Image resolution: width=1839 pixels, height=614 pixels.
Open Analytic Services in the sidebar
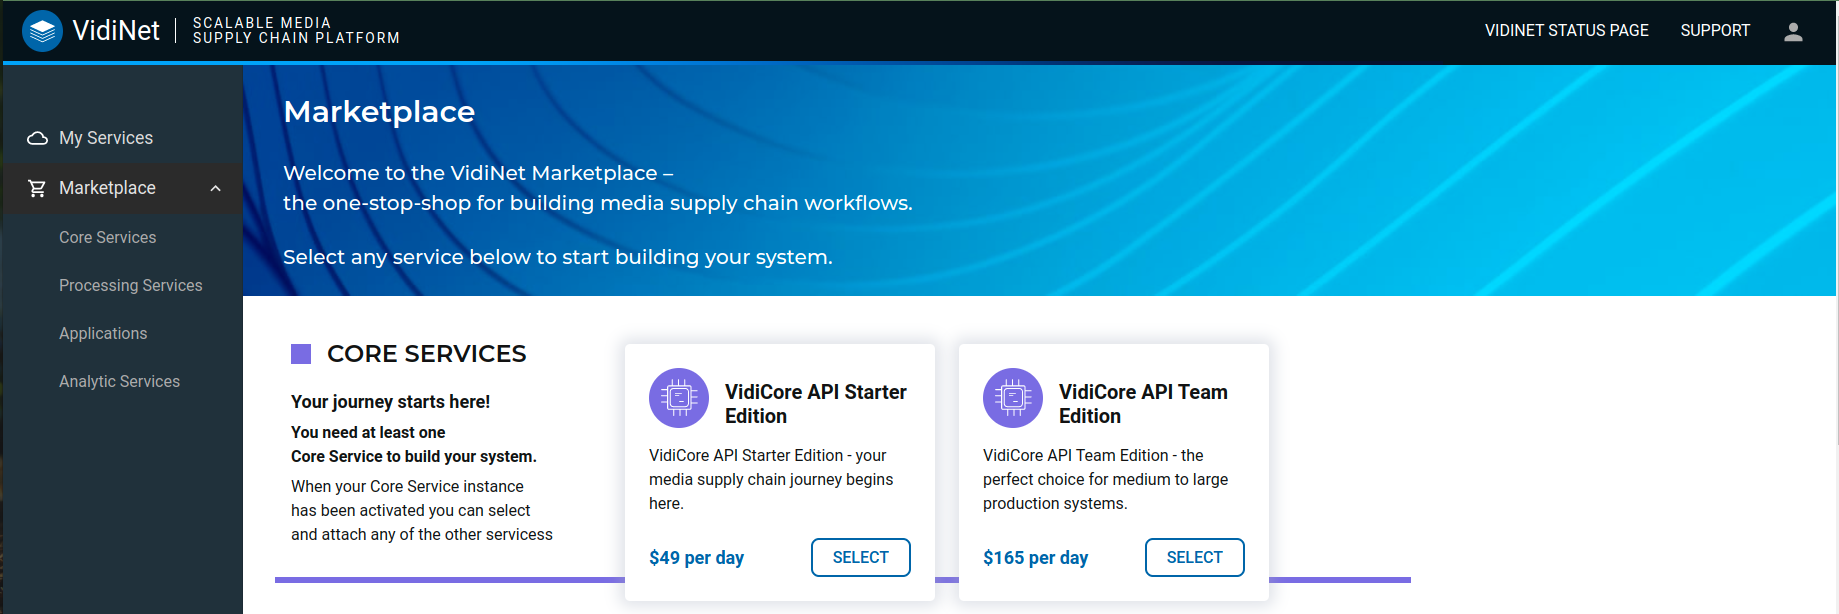click(x=119, y=381)
